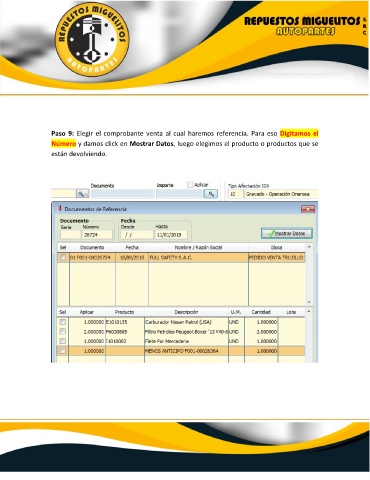Click lookup icon left of Documento field
Viewport: 370px width, 480px height.
82,194
